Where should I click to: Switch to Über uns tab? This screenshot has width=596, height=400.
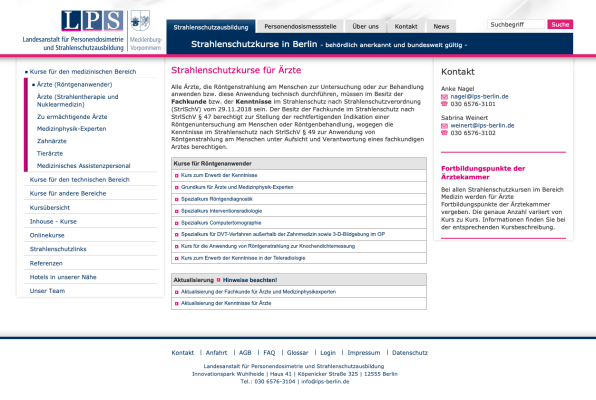(365, 27)
